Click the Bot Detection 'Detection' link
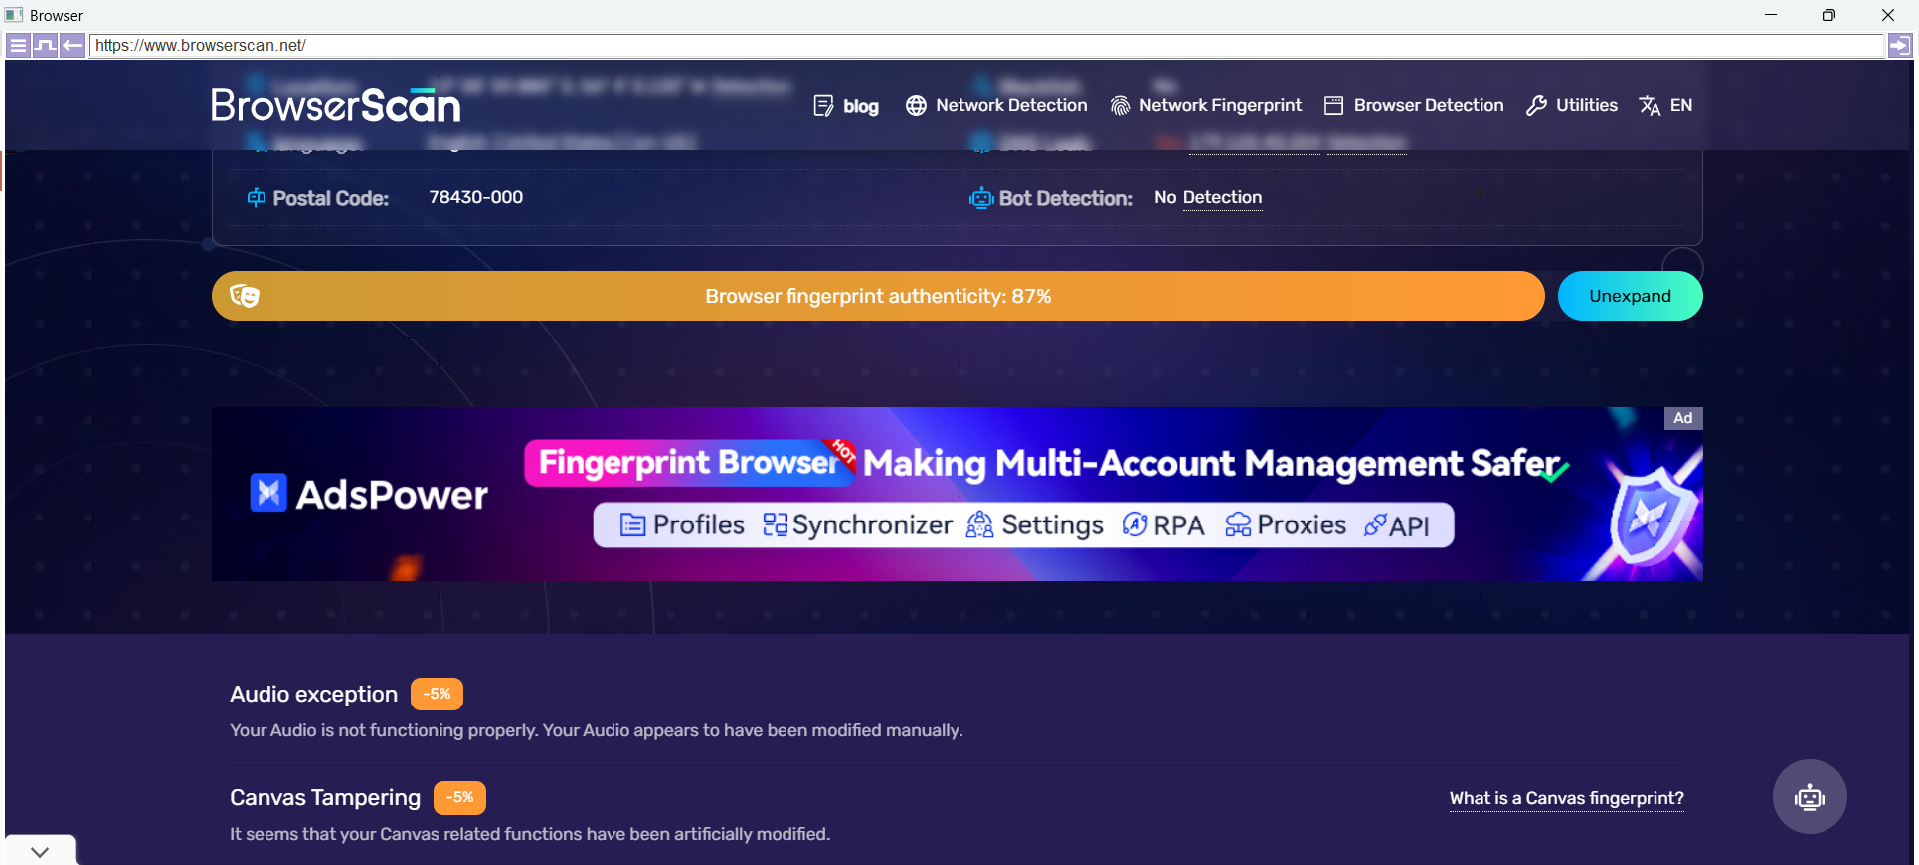 tap(1222, 197)
